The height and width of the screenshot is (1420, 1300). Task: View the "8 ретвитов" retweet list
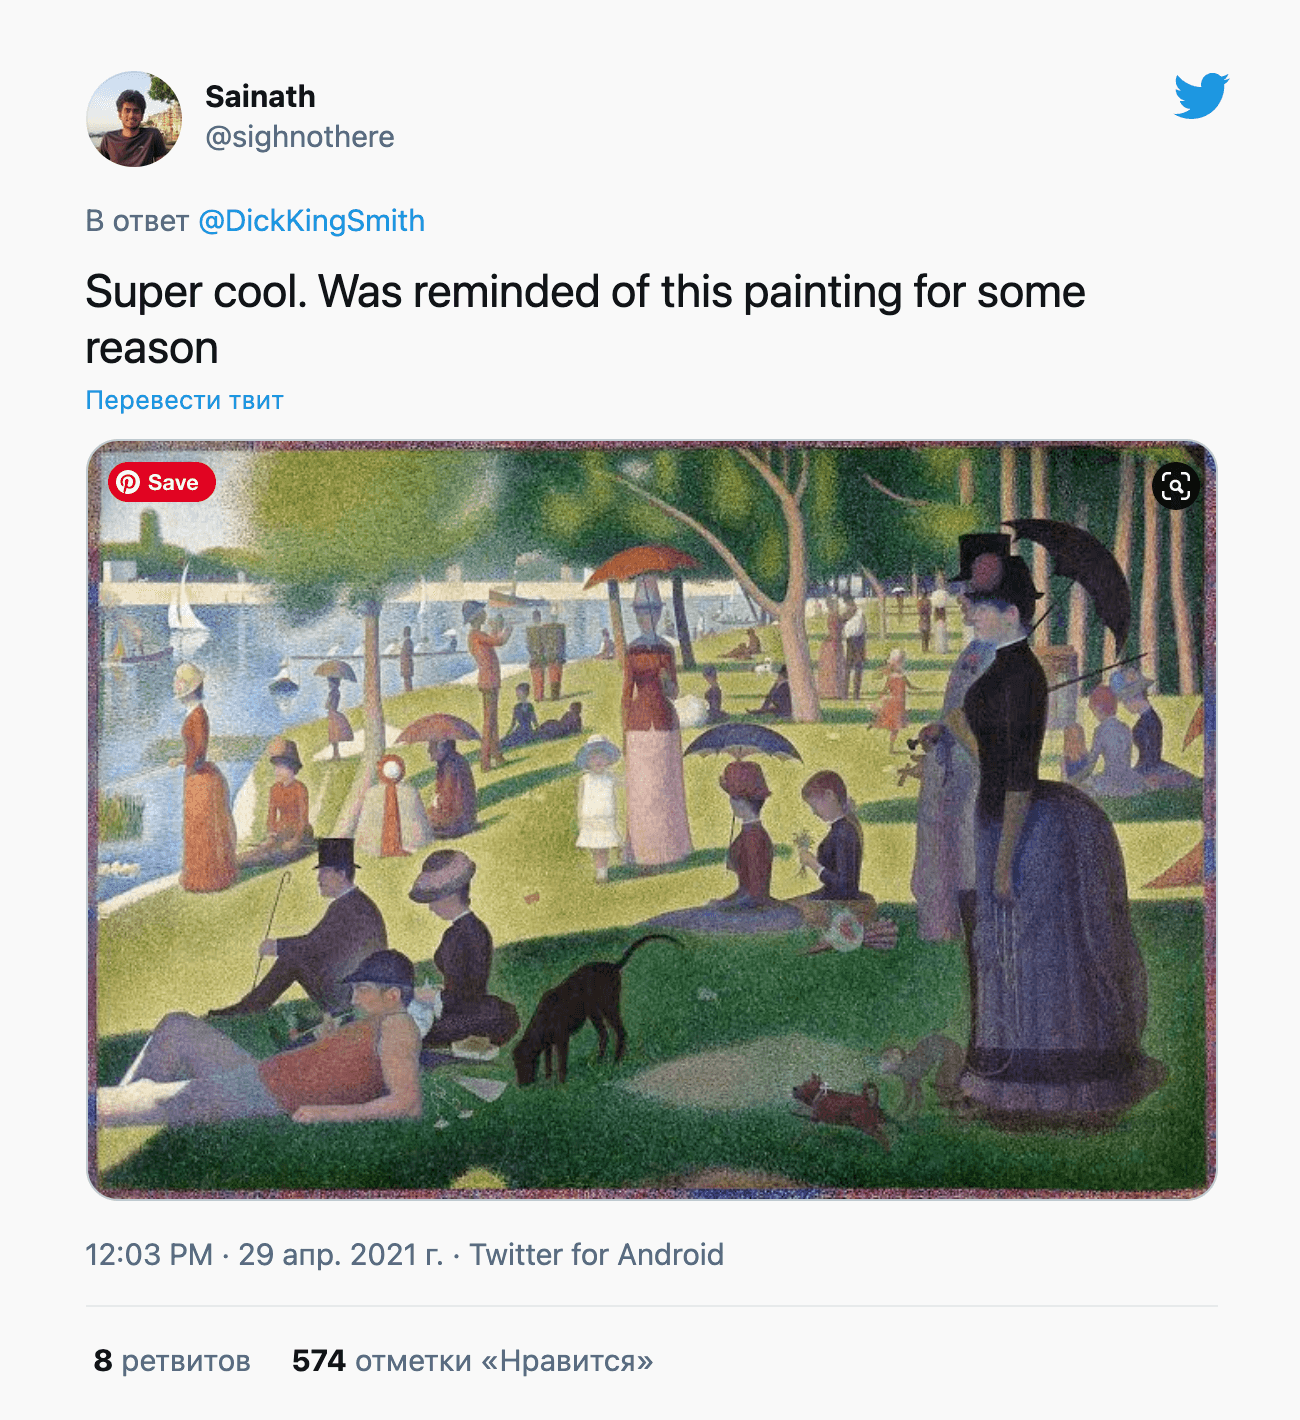pos(172,1361)
